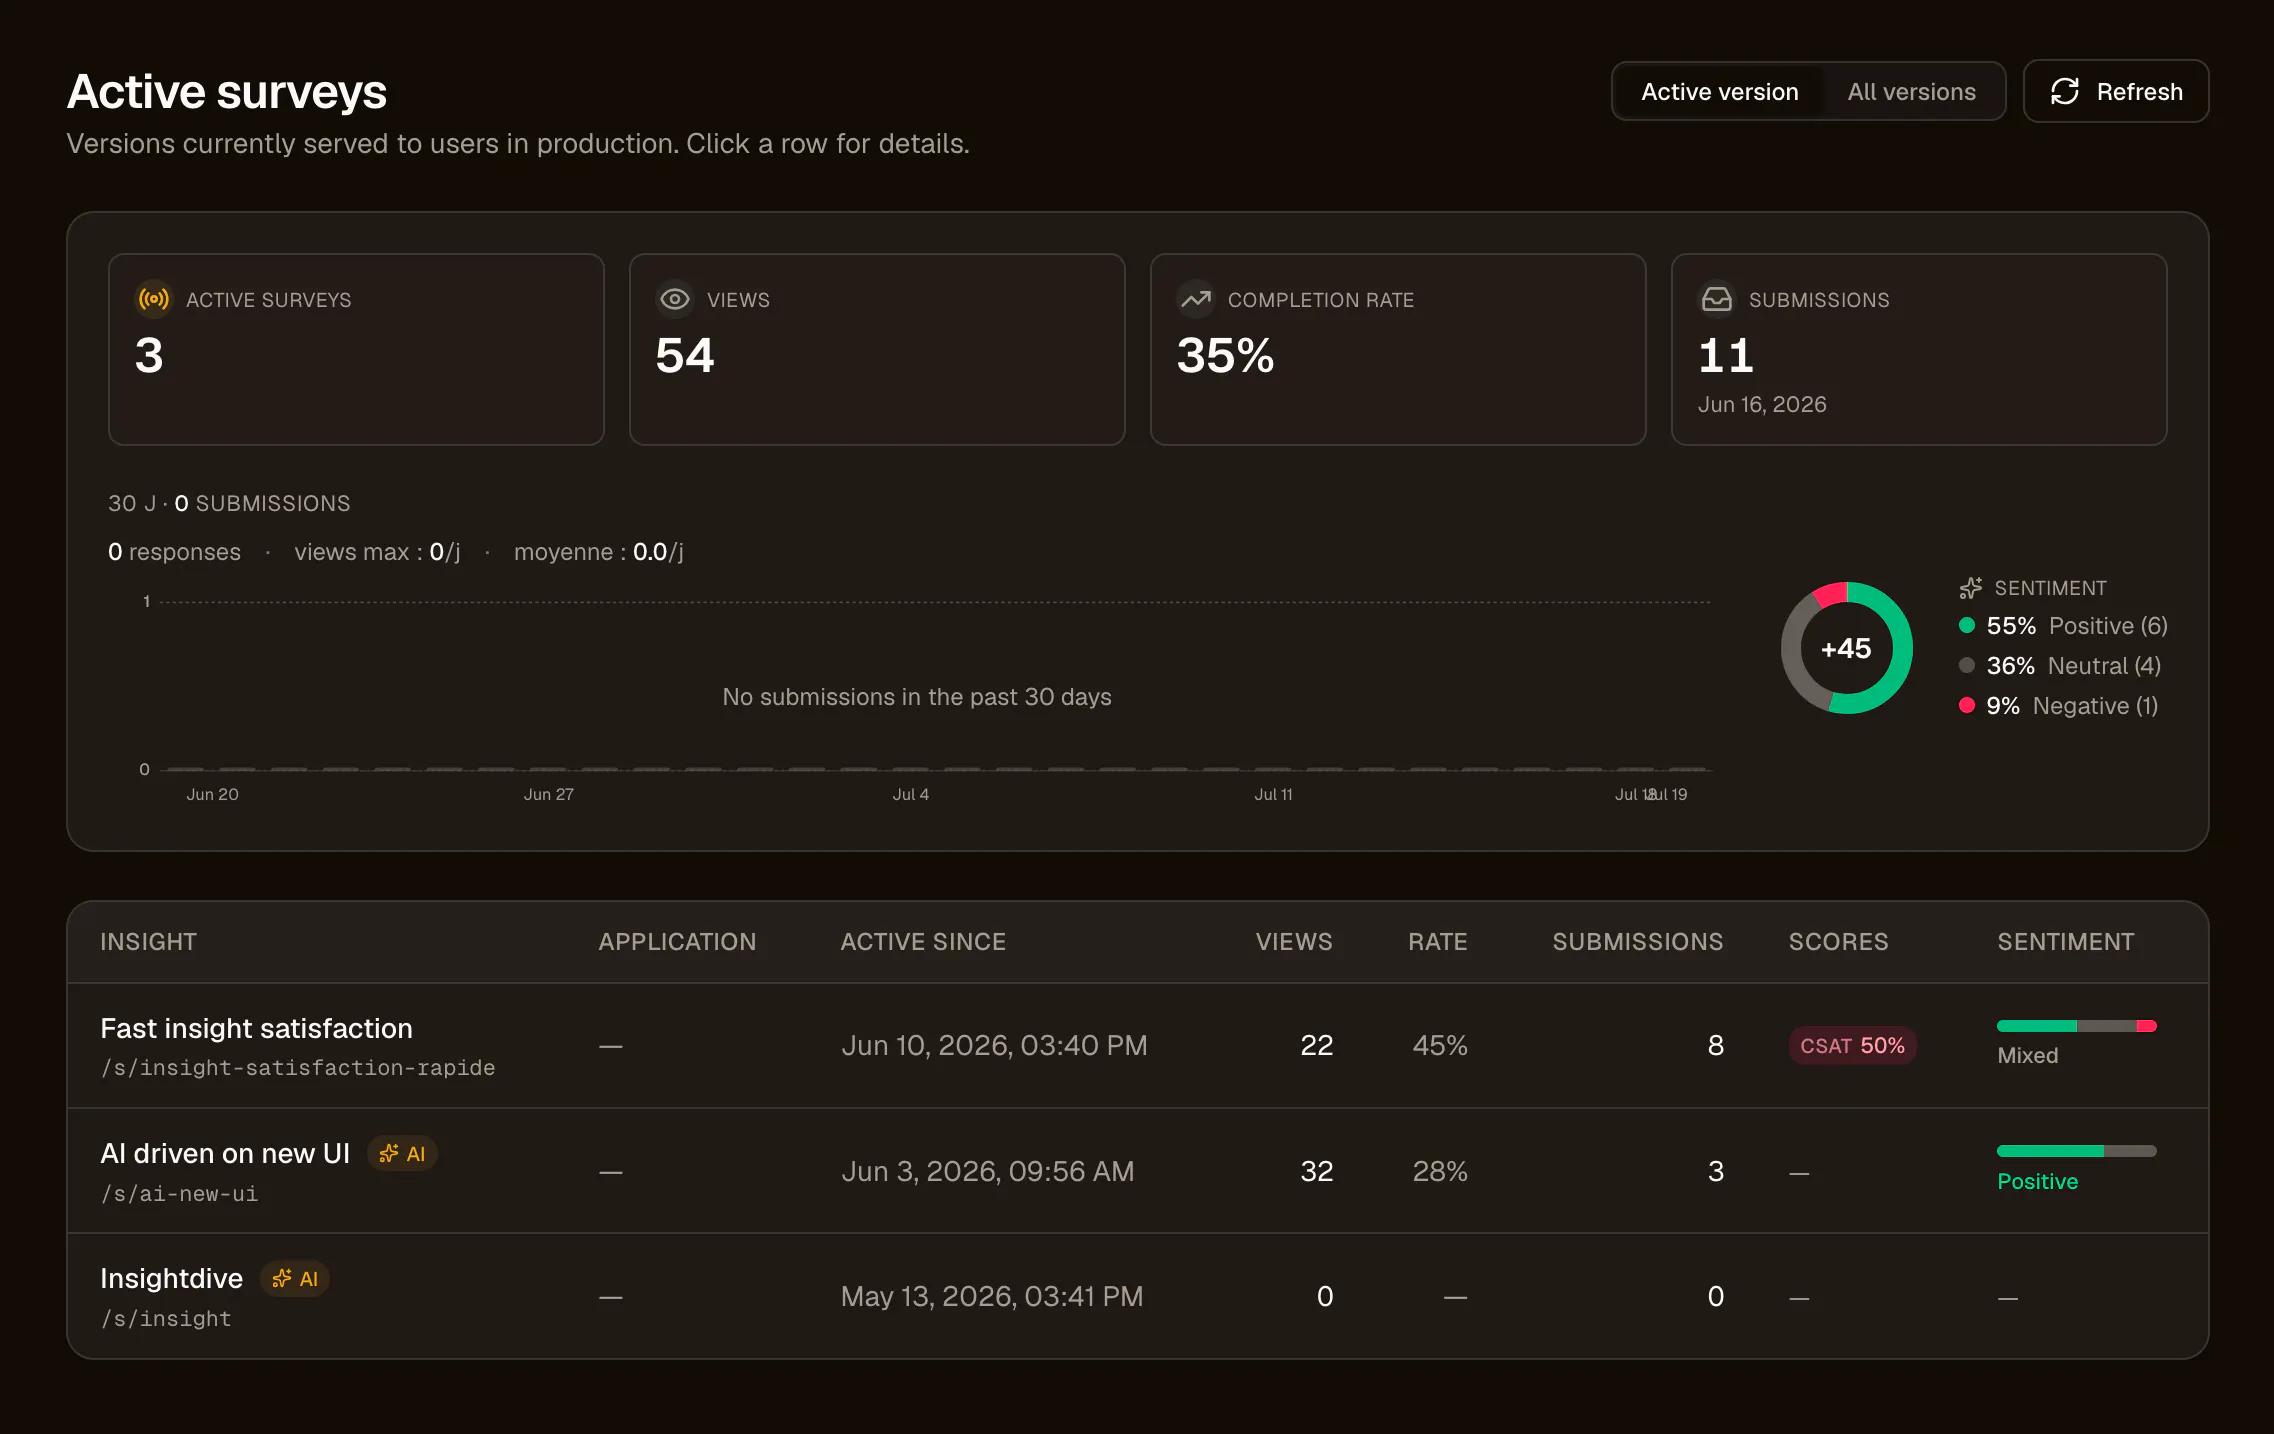Click the Active Surveys card showing 3
The width and height of the screenshot is (2274, 1434).
point(356,349)
